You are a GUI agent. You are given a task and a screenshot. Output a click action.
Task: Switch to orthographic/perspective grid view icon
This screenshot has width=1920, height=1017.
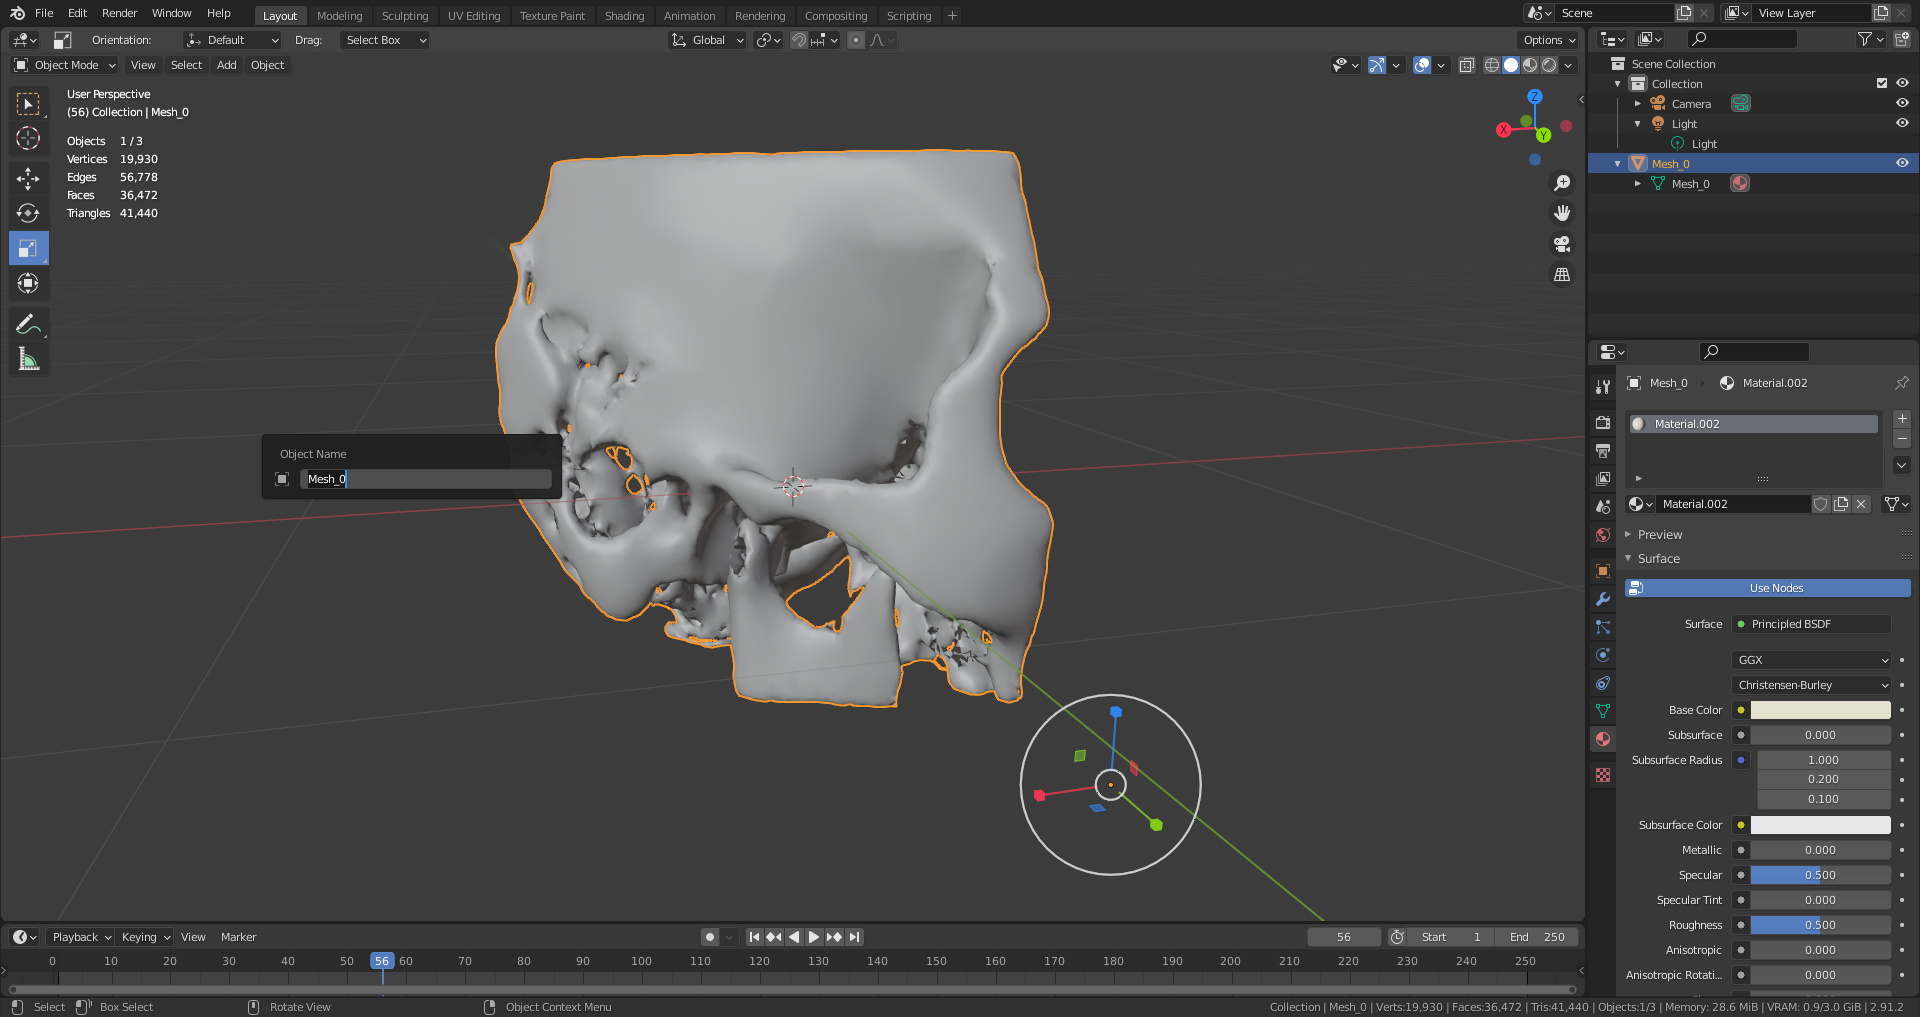coord(1561,275)
